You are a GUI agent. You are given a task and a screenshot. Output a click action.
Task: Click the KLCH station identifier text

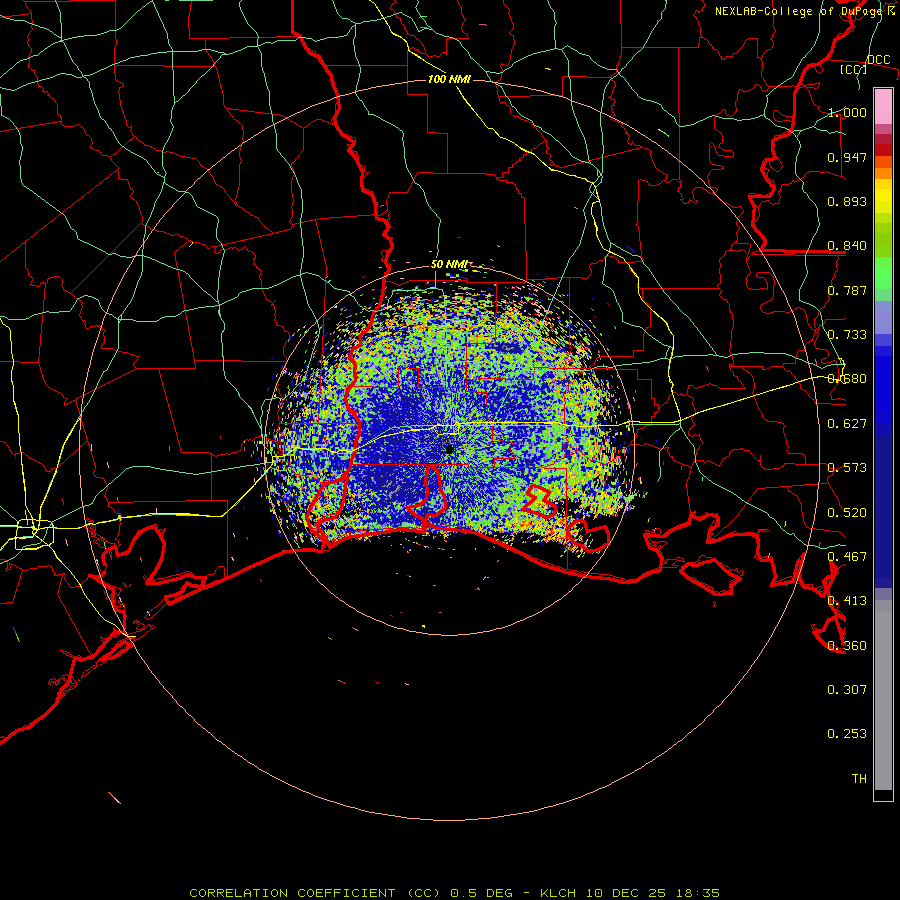click(x=558, y=893)
